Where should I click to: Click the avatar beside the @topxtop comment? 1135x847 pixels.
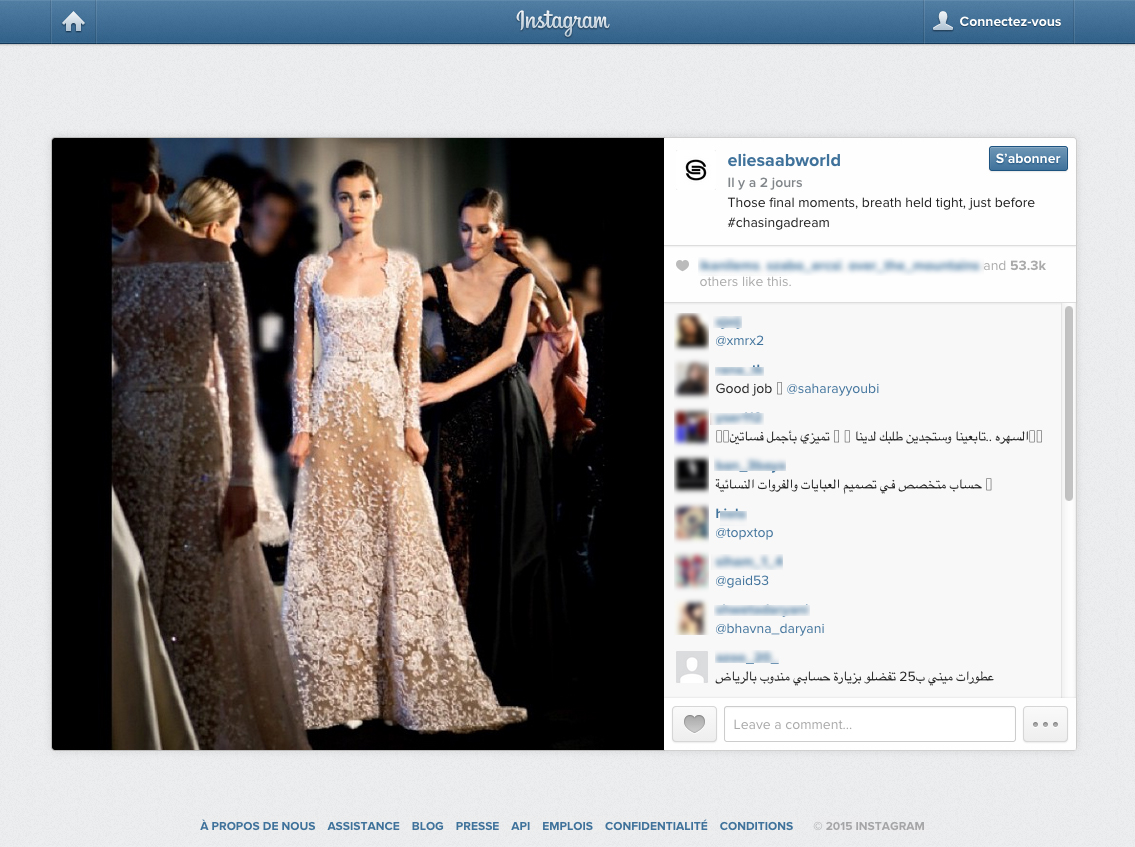coord(692,523)
